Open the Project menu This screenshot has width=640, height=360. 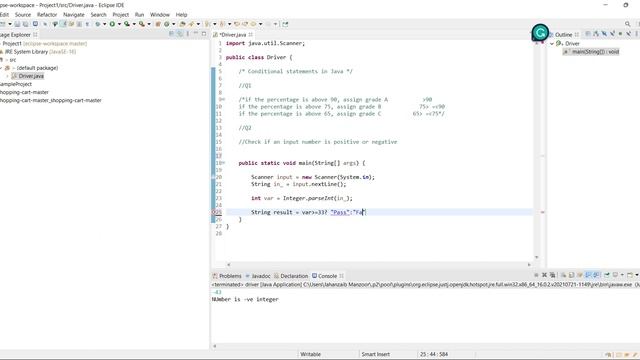point(120,14)
